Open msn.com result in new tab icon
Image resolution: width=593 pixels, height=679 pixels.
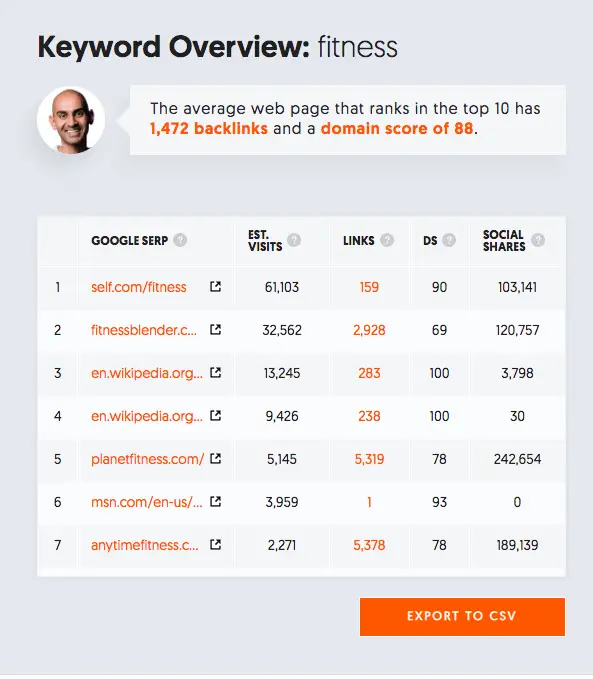point(215,501)
